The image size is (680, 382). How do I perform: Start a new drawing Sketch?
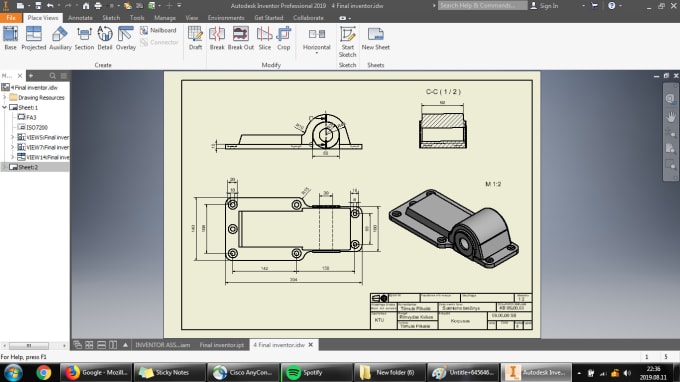347,42
